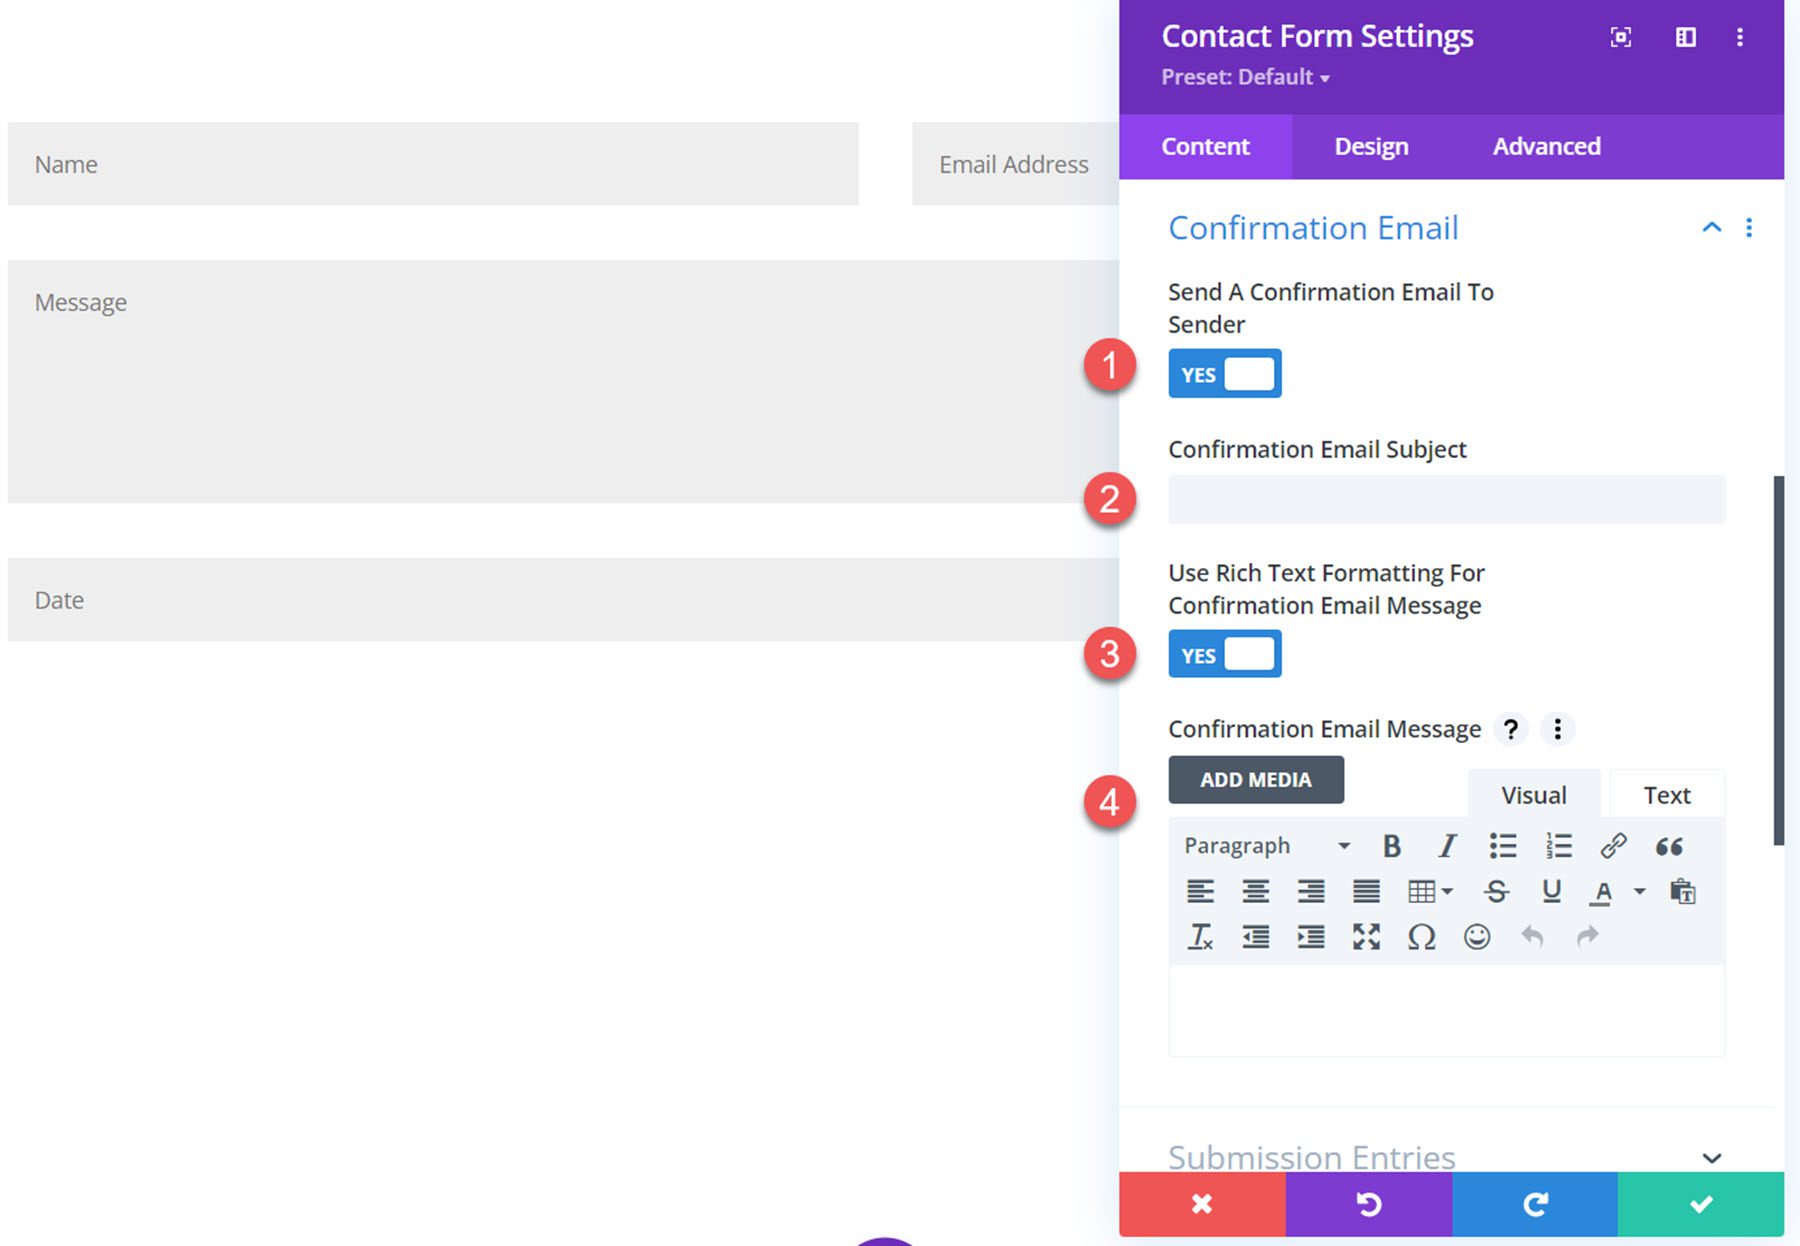Collapse the Confirmation Email section

1712,227
